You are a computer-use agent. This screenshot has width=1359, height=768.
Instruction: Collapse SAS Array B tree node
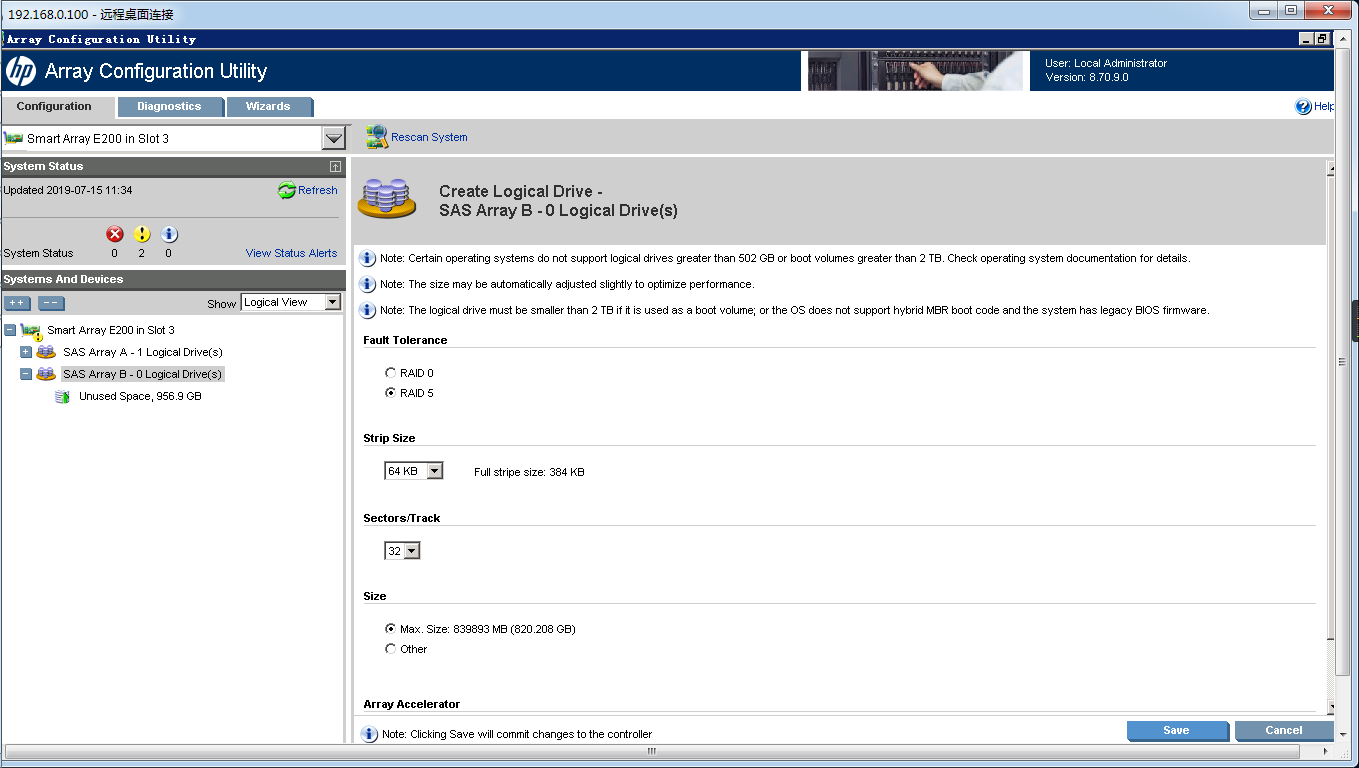coord(26,374)
